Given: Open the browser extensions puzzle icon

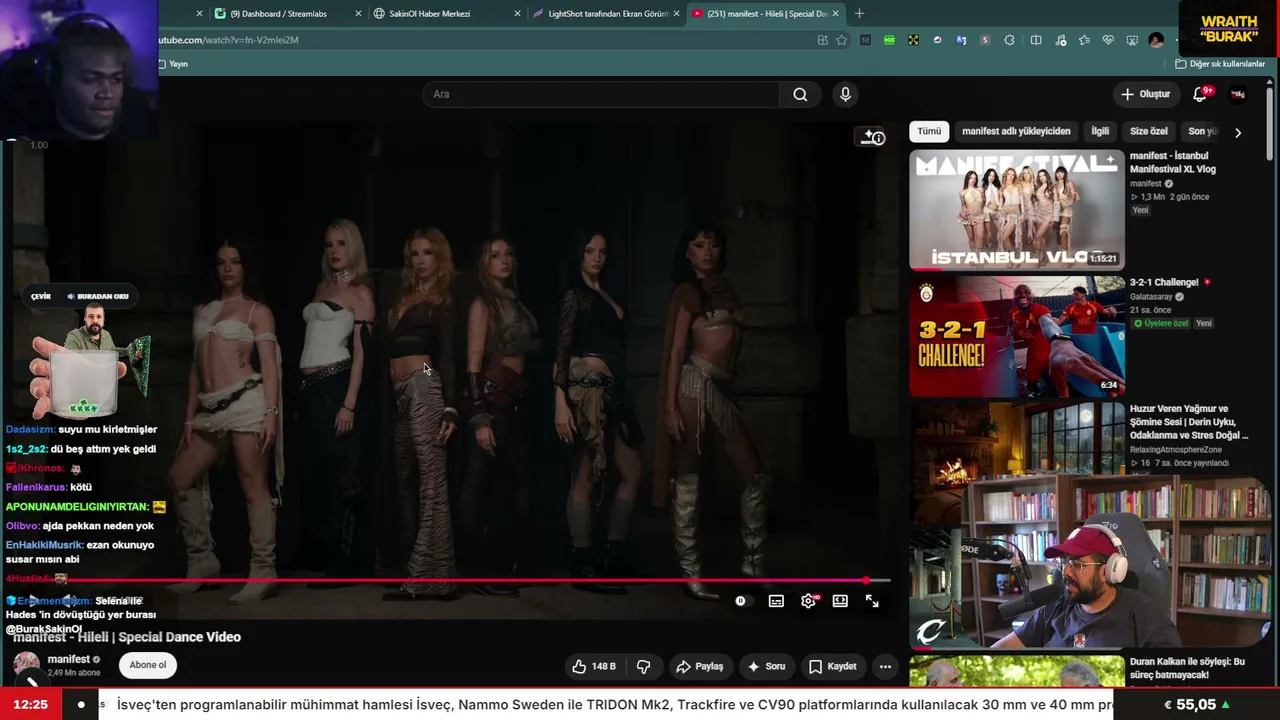Looking at the screenshot, I should point(1009,40).
